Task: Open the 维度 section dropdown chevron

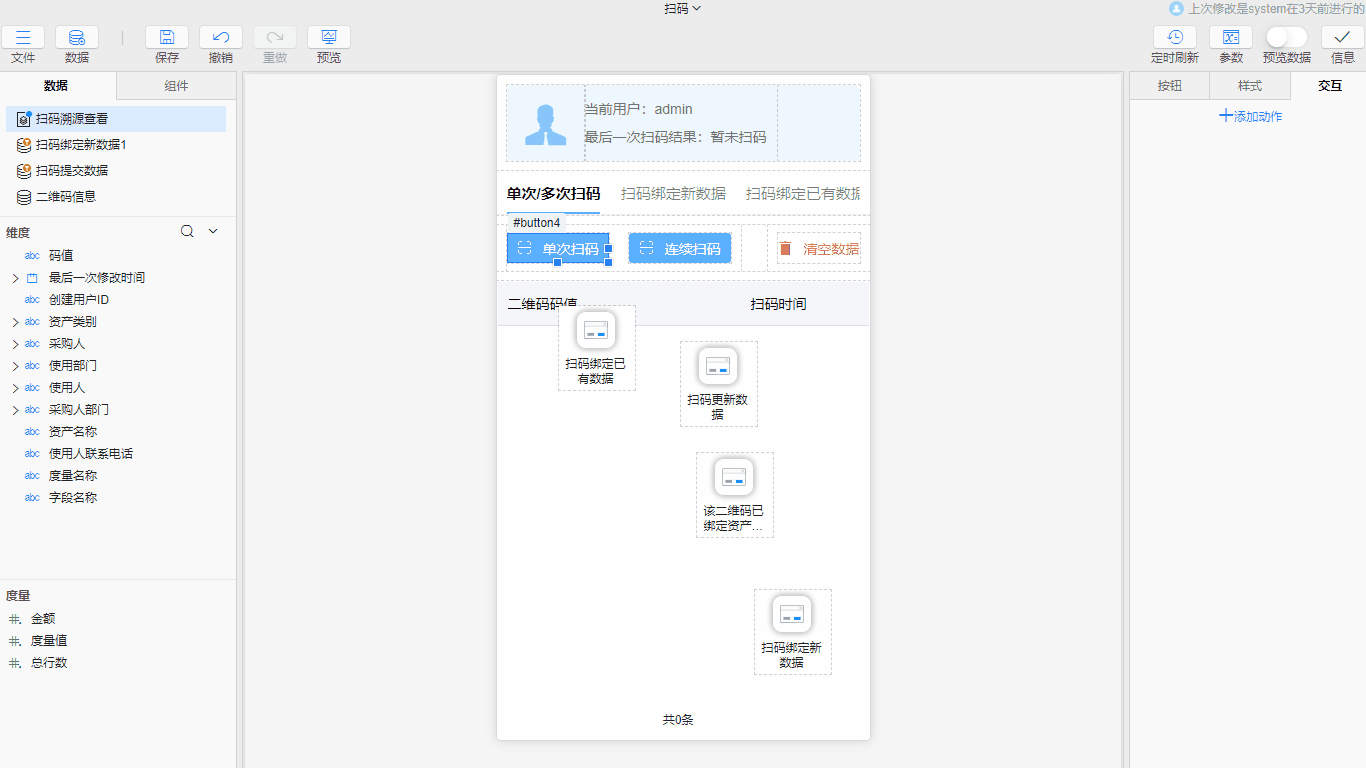Action: (213, 231)
